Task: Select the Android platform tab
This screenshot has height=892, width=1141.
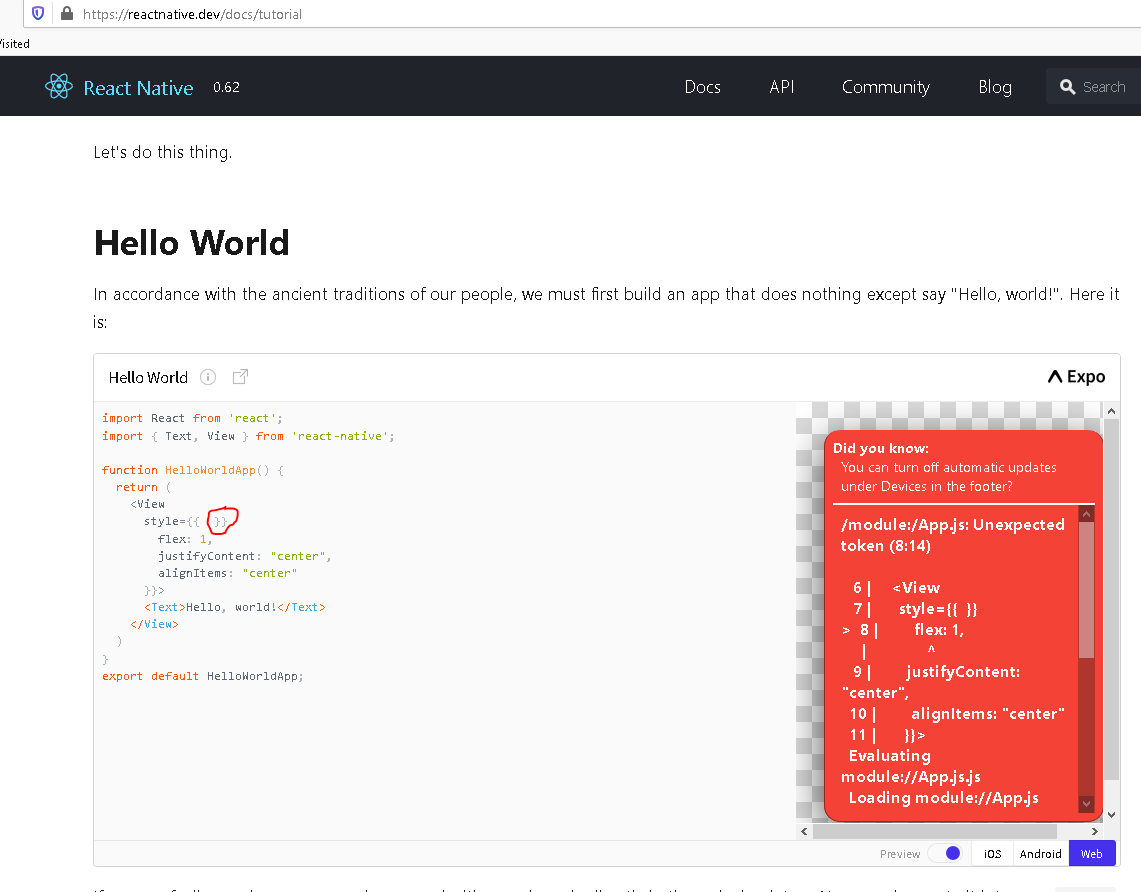Action: coord(1041,853)
